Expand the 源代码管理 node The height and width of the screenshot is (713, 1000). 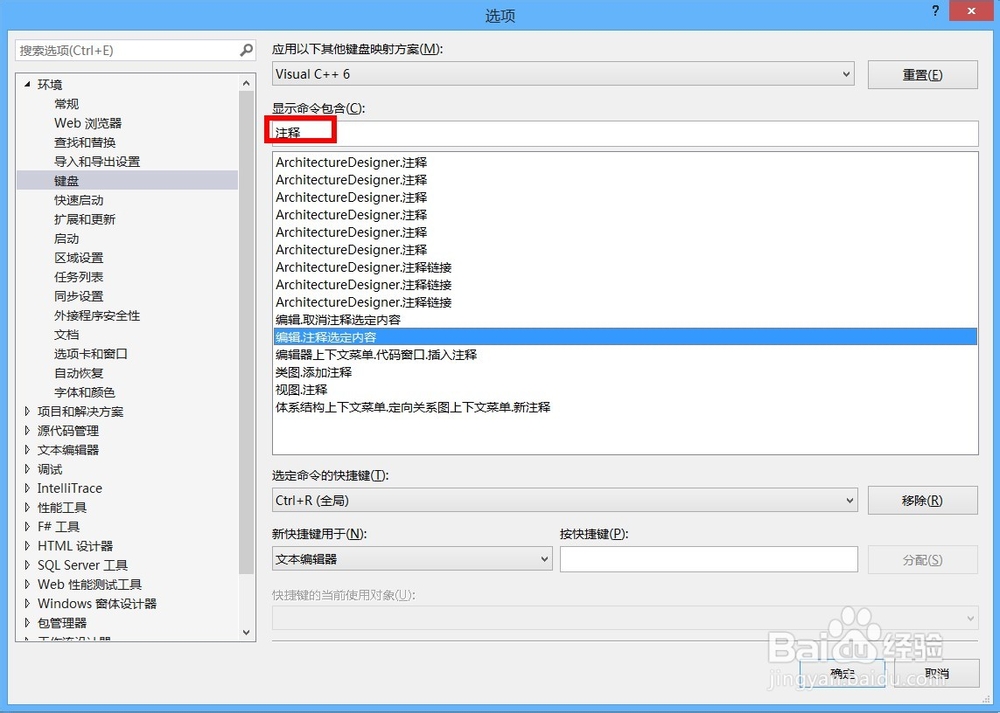pos(27,430)
